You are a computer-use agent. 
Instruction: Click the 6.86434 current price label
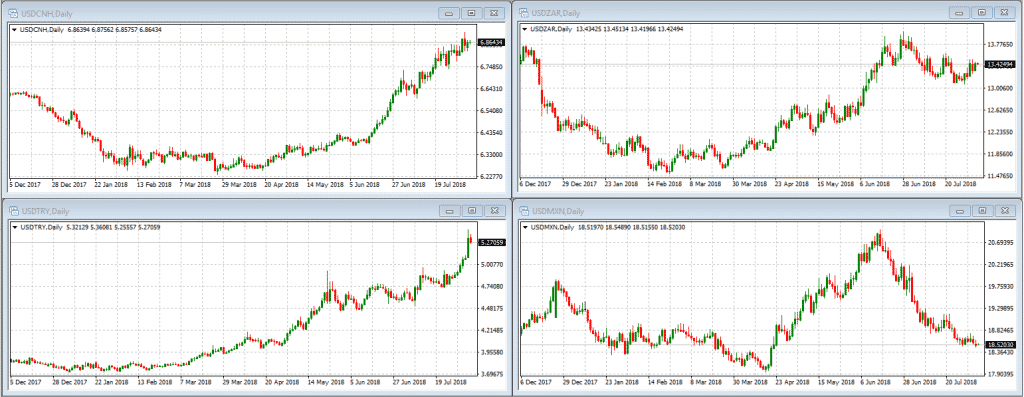[491, 42]
